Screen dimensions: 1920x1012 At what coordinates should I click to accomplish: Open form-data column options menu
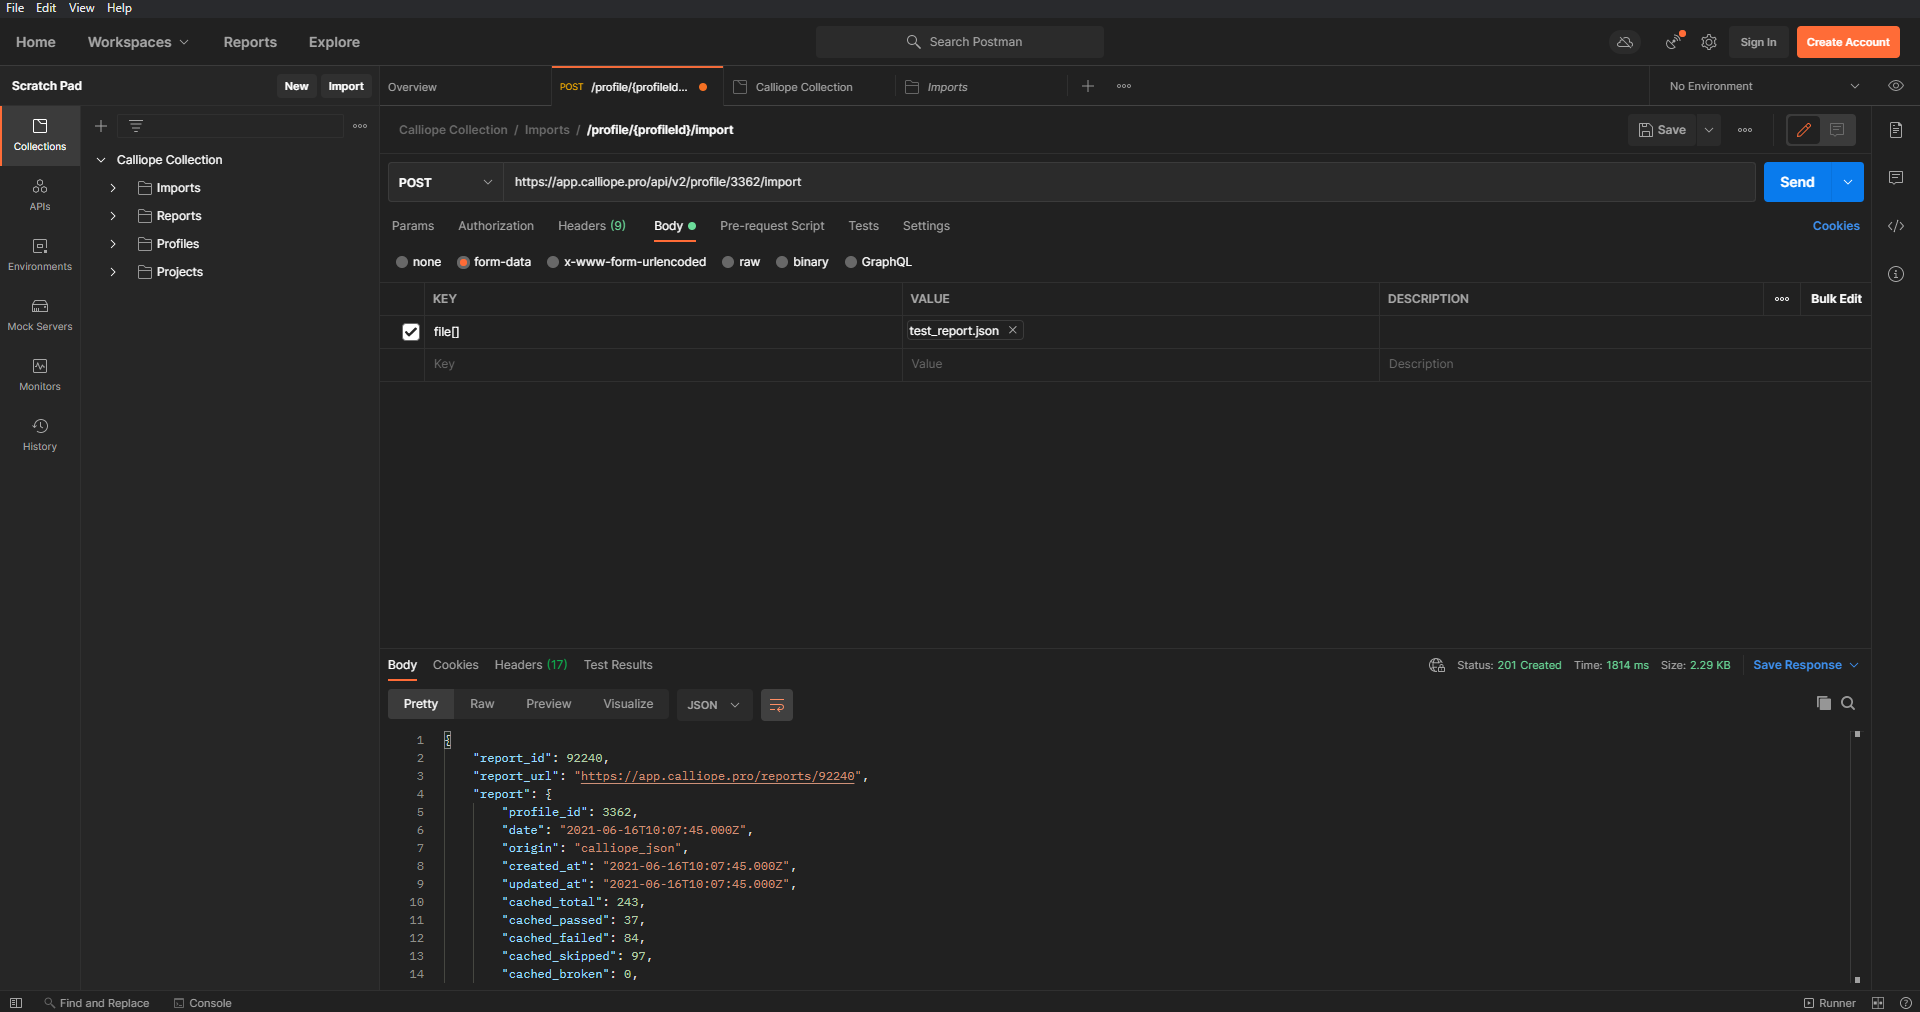tap(1782, 299)
